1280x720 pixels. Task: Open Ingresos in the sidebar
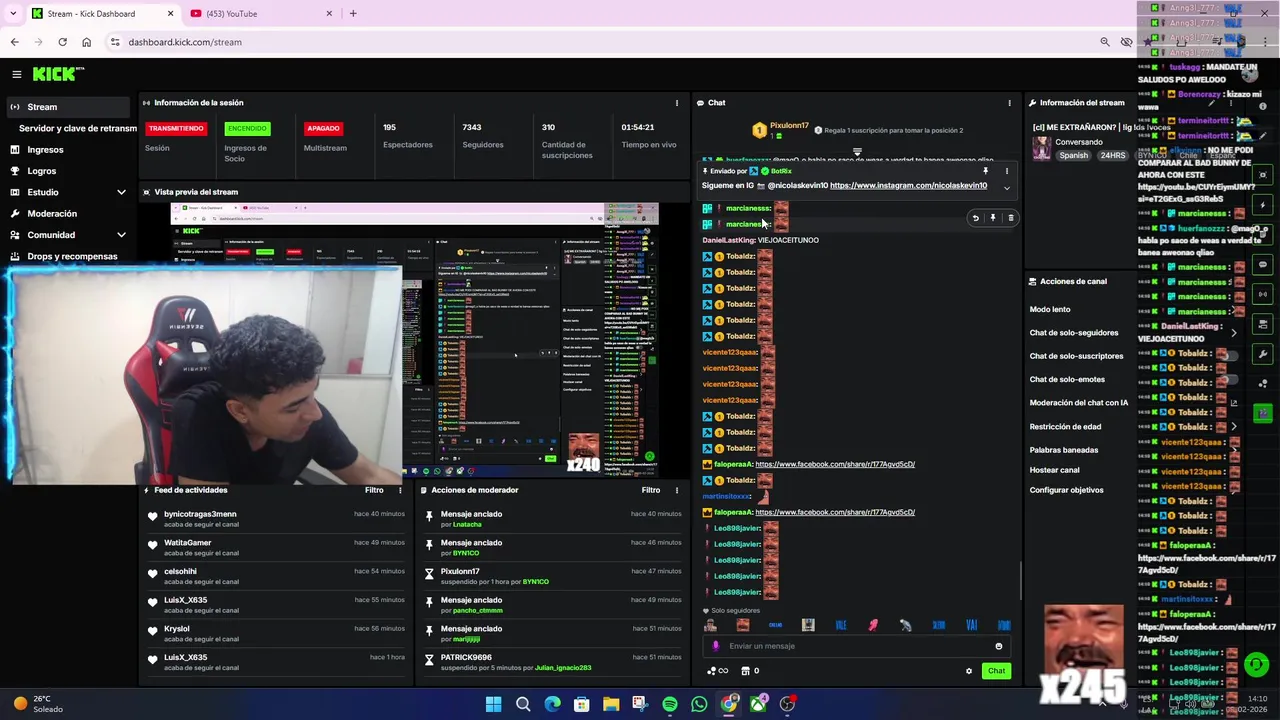(x=45, y=150)
